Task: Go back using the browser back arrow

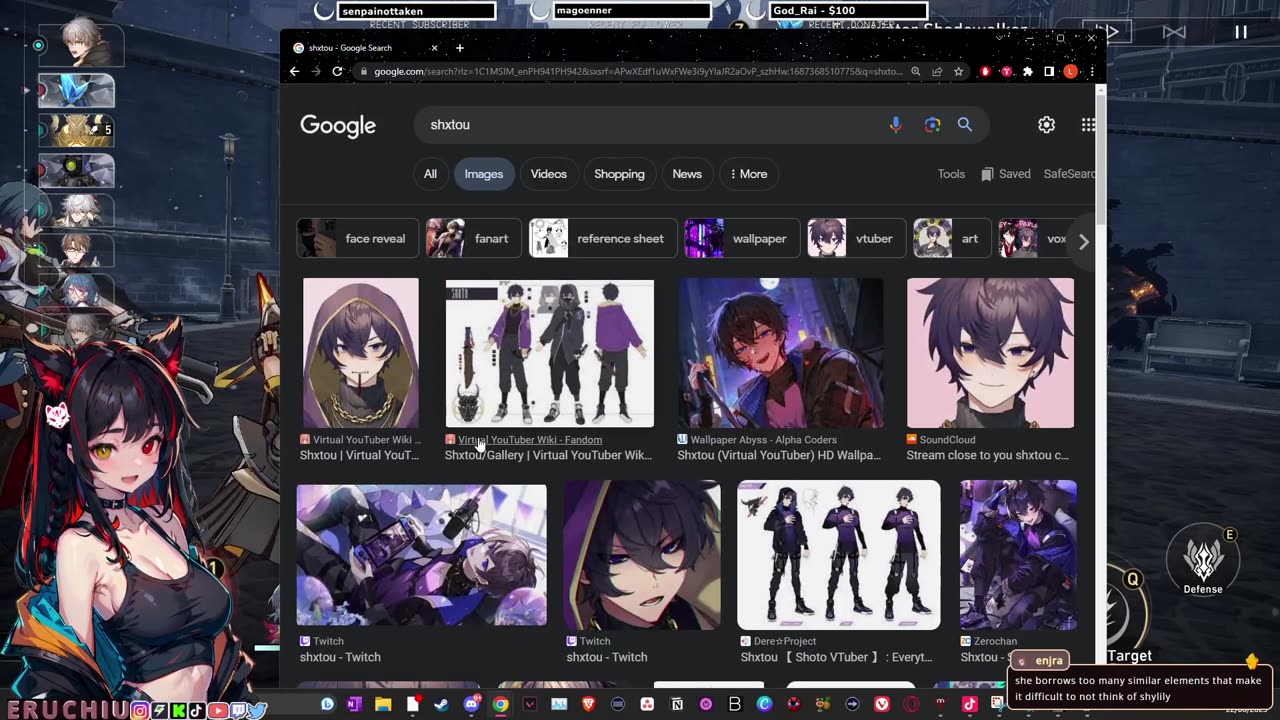Action: [294, 71]
